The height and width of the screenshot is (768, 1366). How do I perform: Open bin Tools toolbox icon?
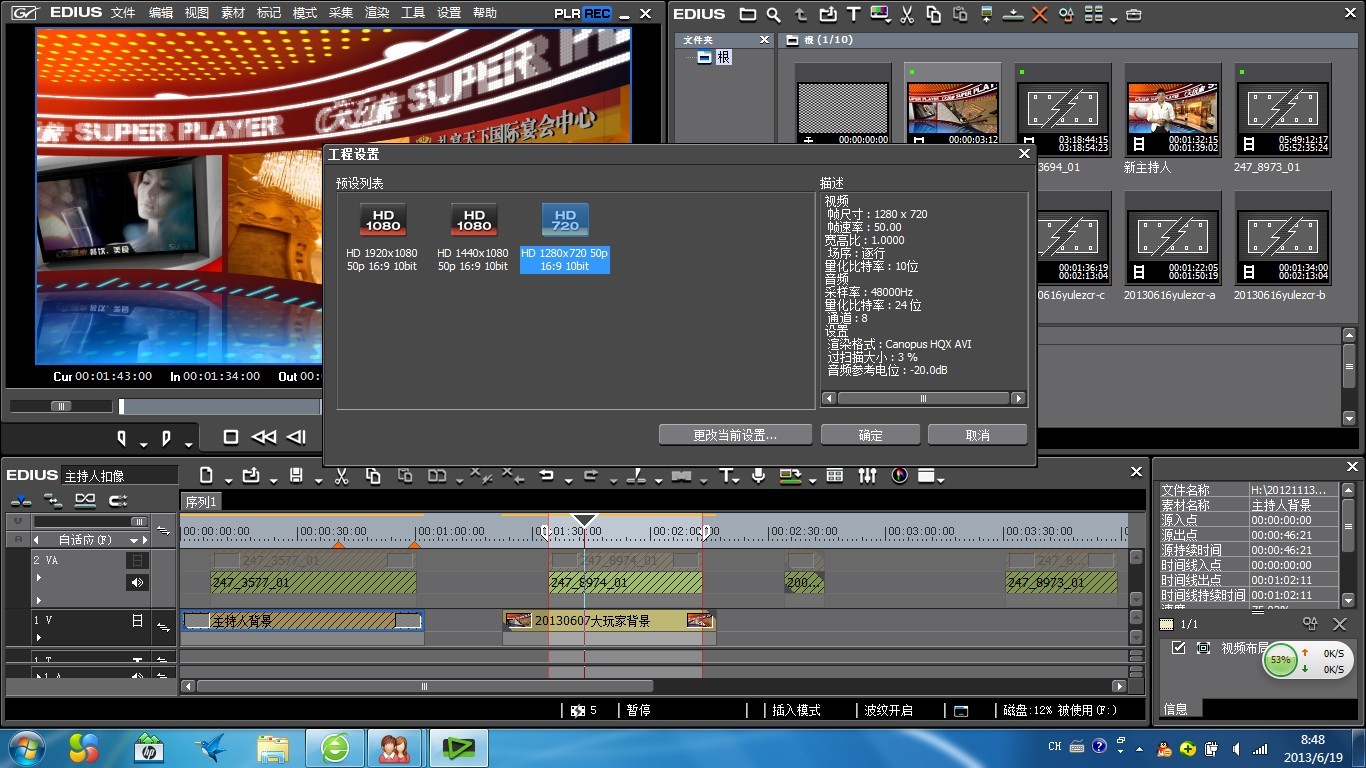point(1133,14)
